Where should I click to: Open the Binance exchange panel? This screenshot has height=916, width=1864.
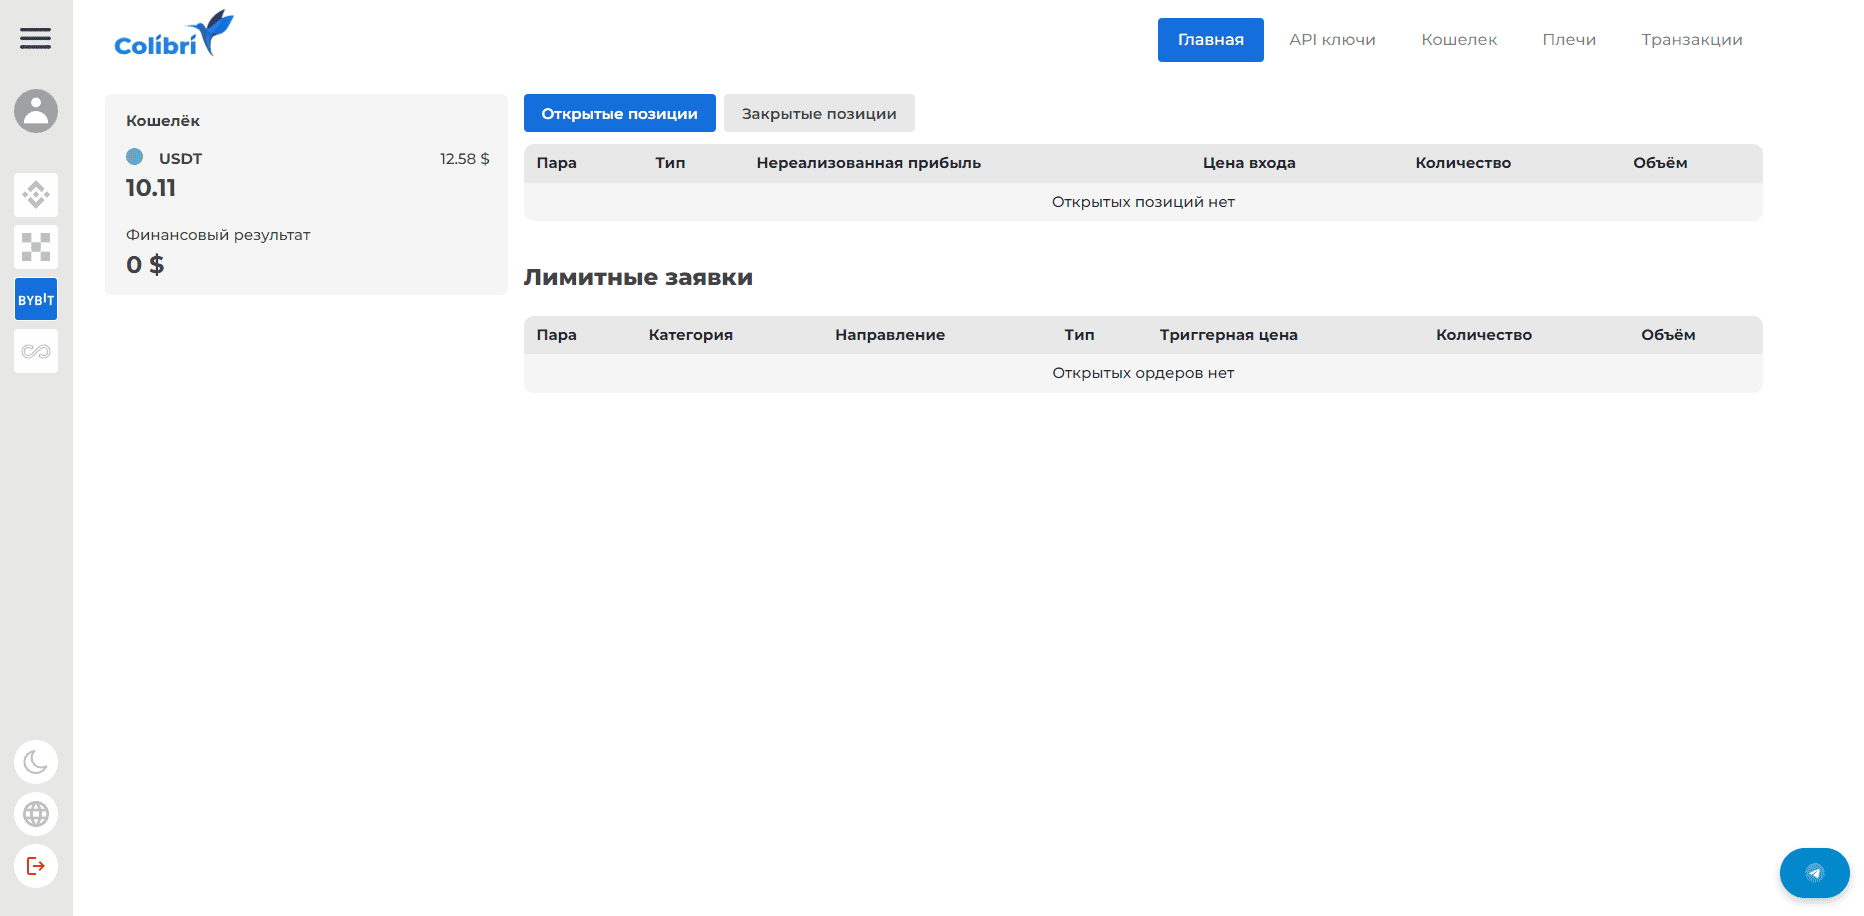36,195
